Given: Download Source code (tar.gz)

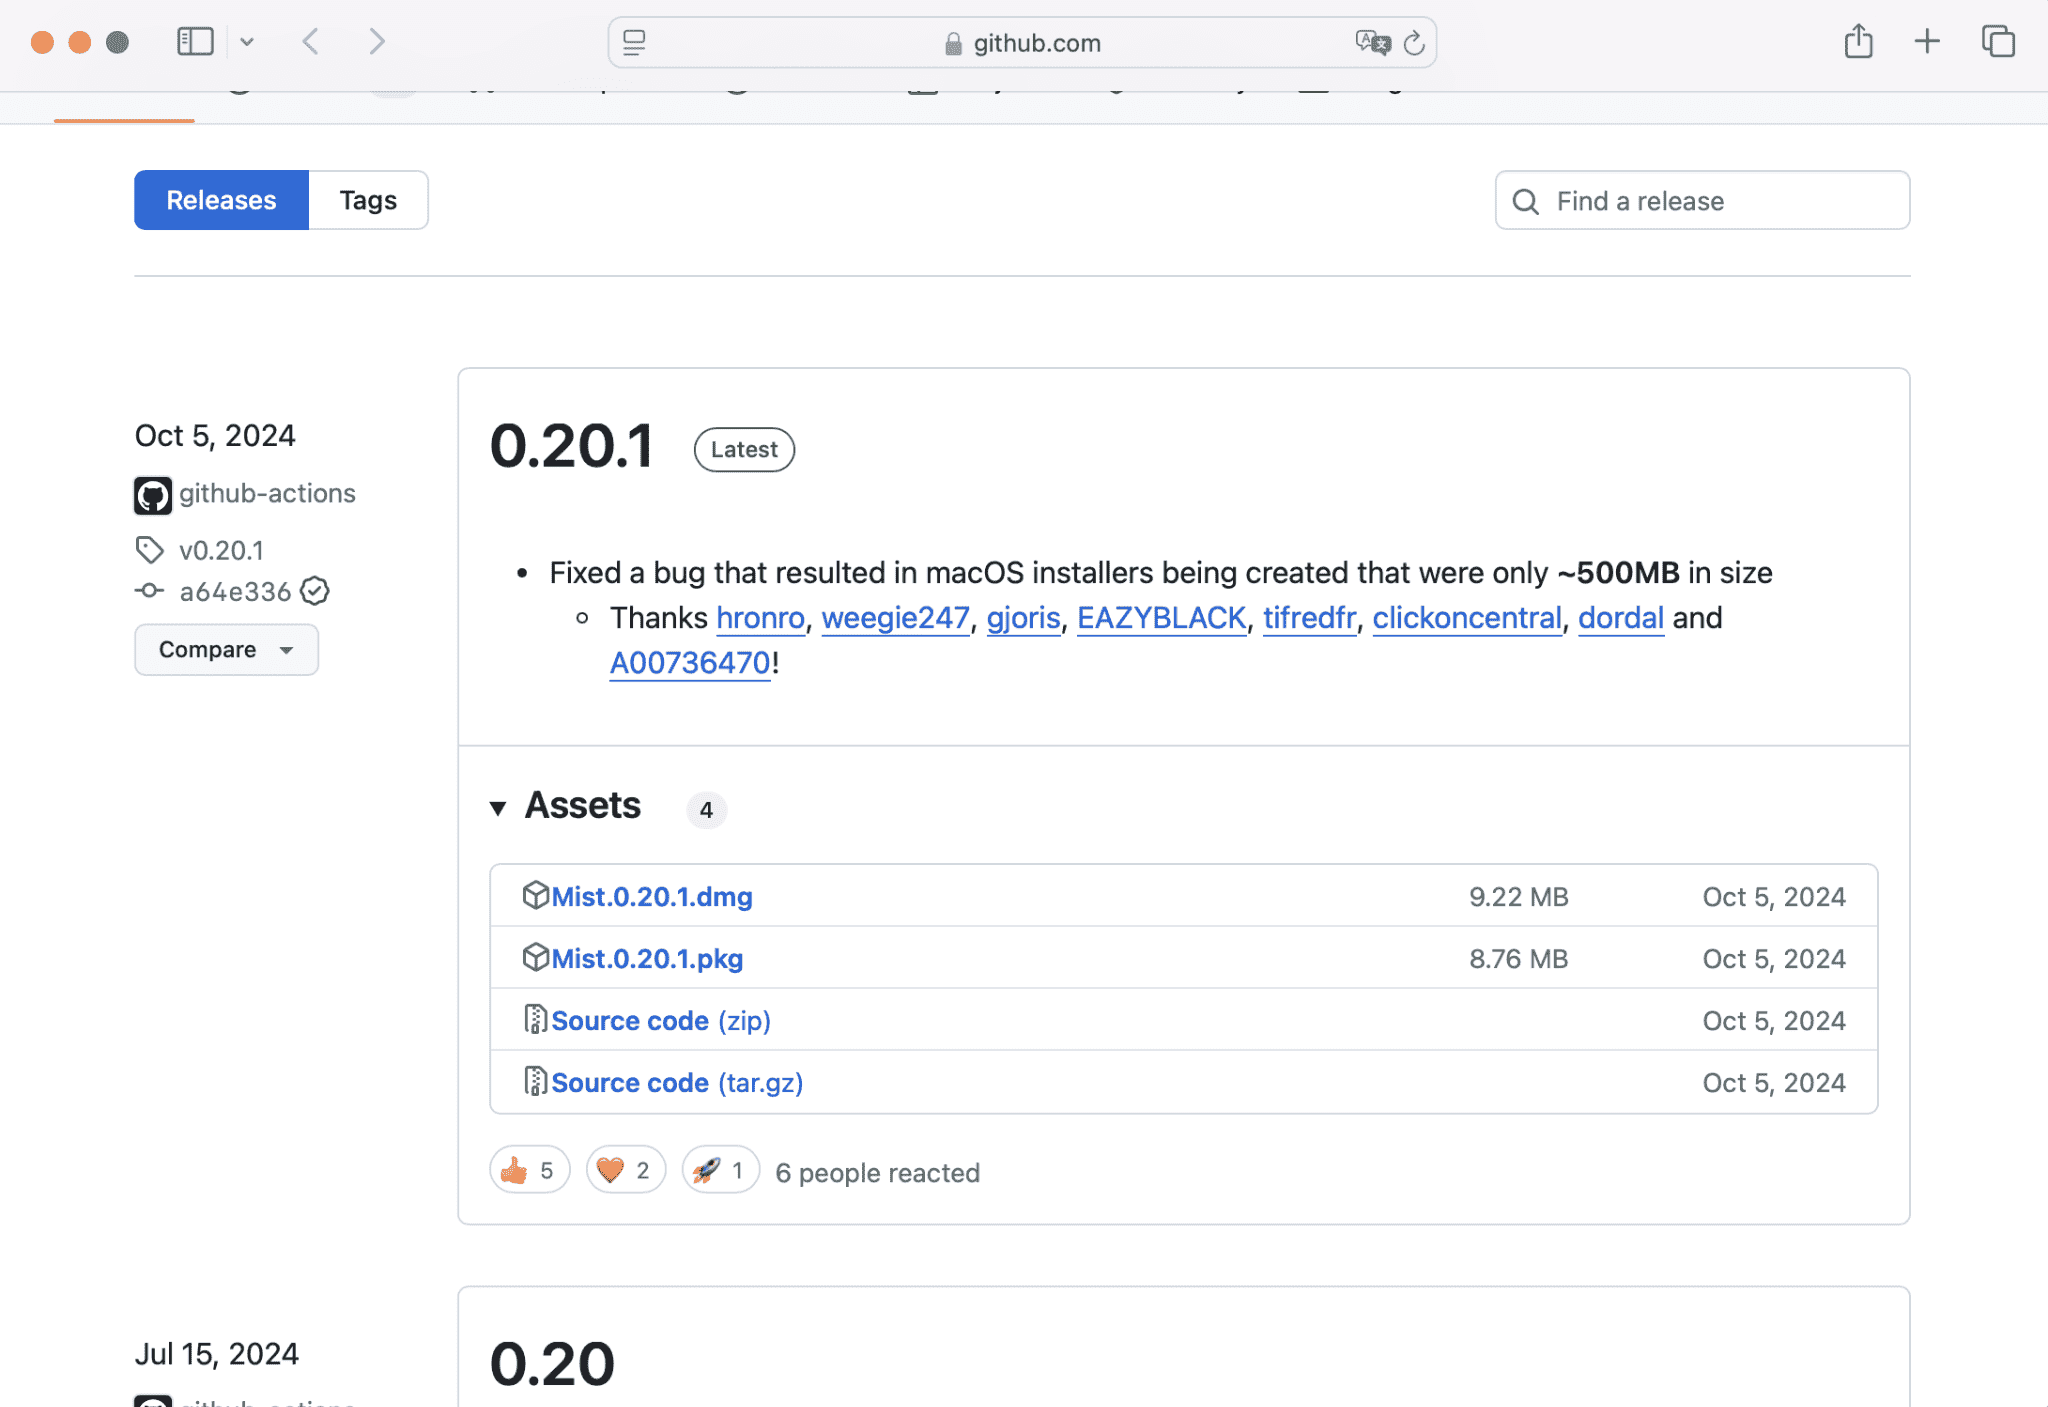Looking at the screenshot, I should tap(677, 1082).
